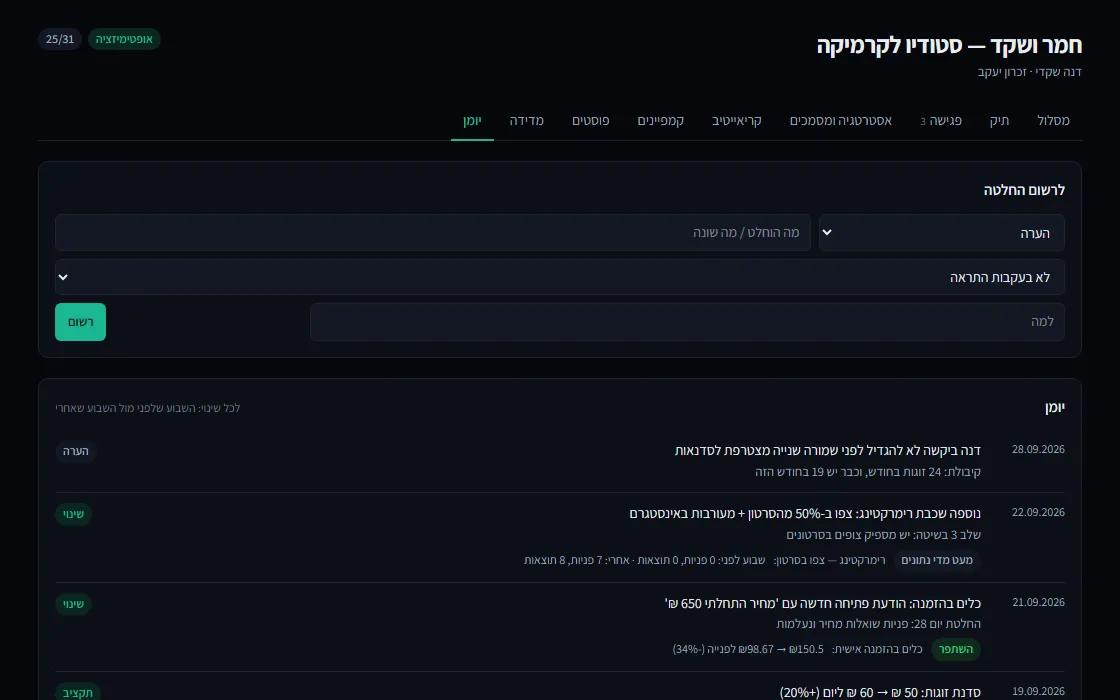Go to אסטרטגיה ומסמכים tab

(841, 120)
